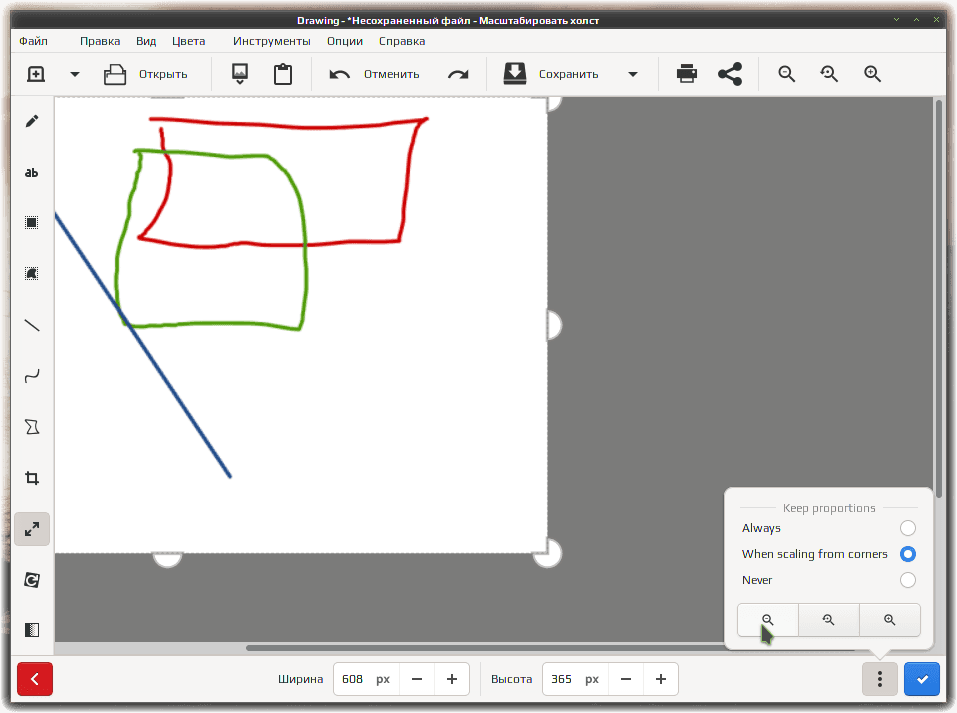Click the Share icon
Screen dimensions: 957x713
click(x=730, y=74)
